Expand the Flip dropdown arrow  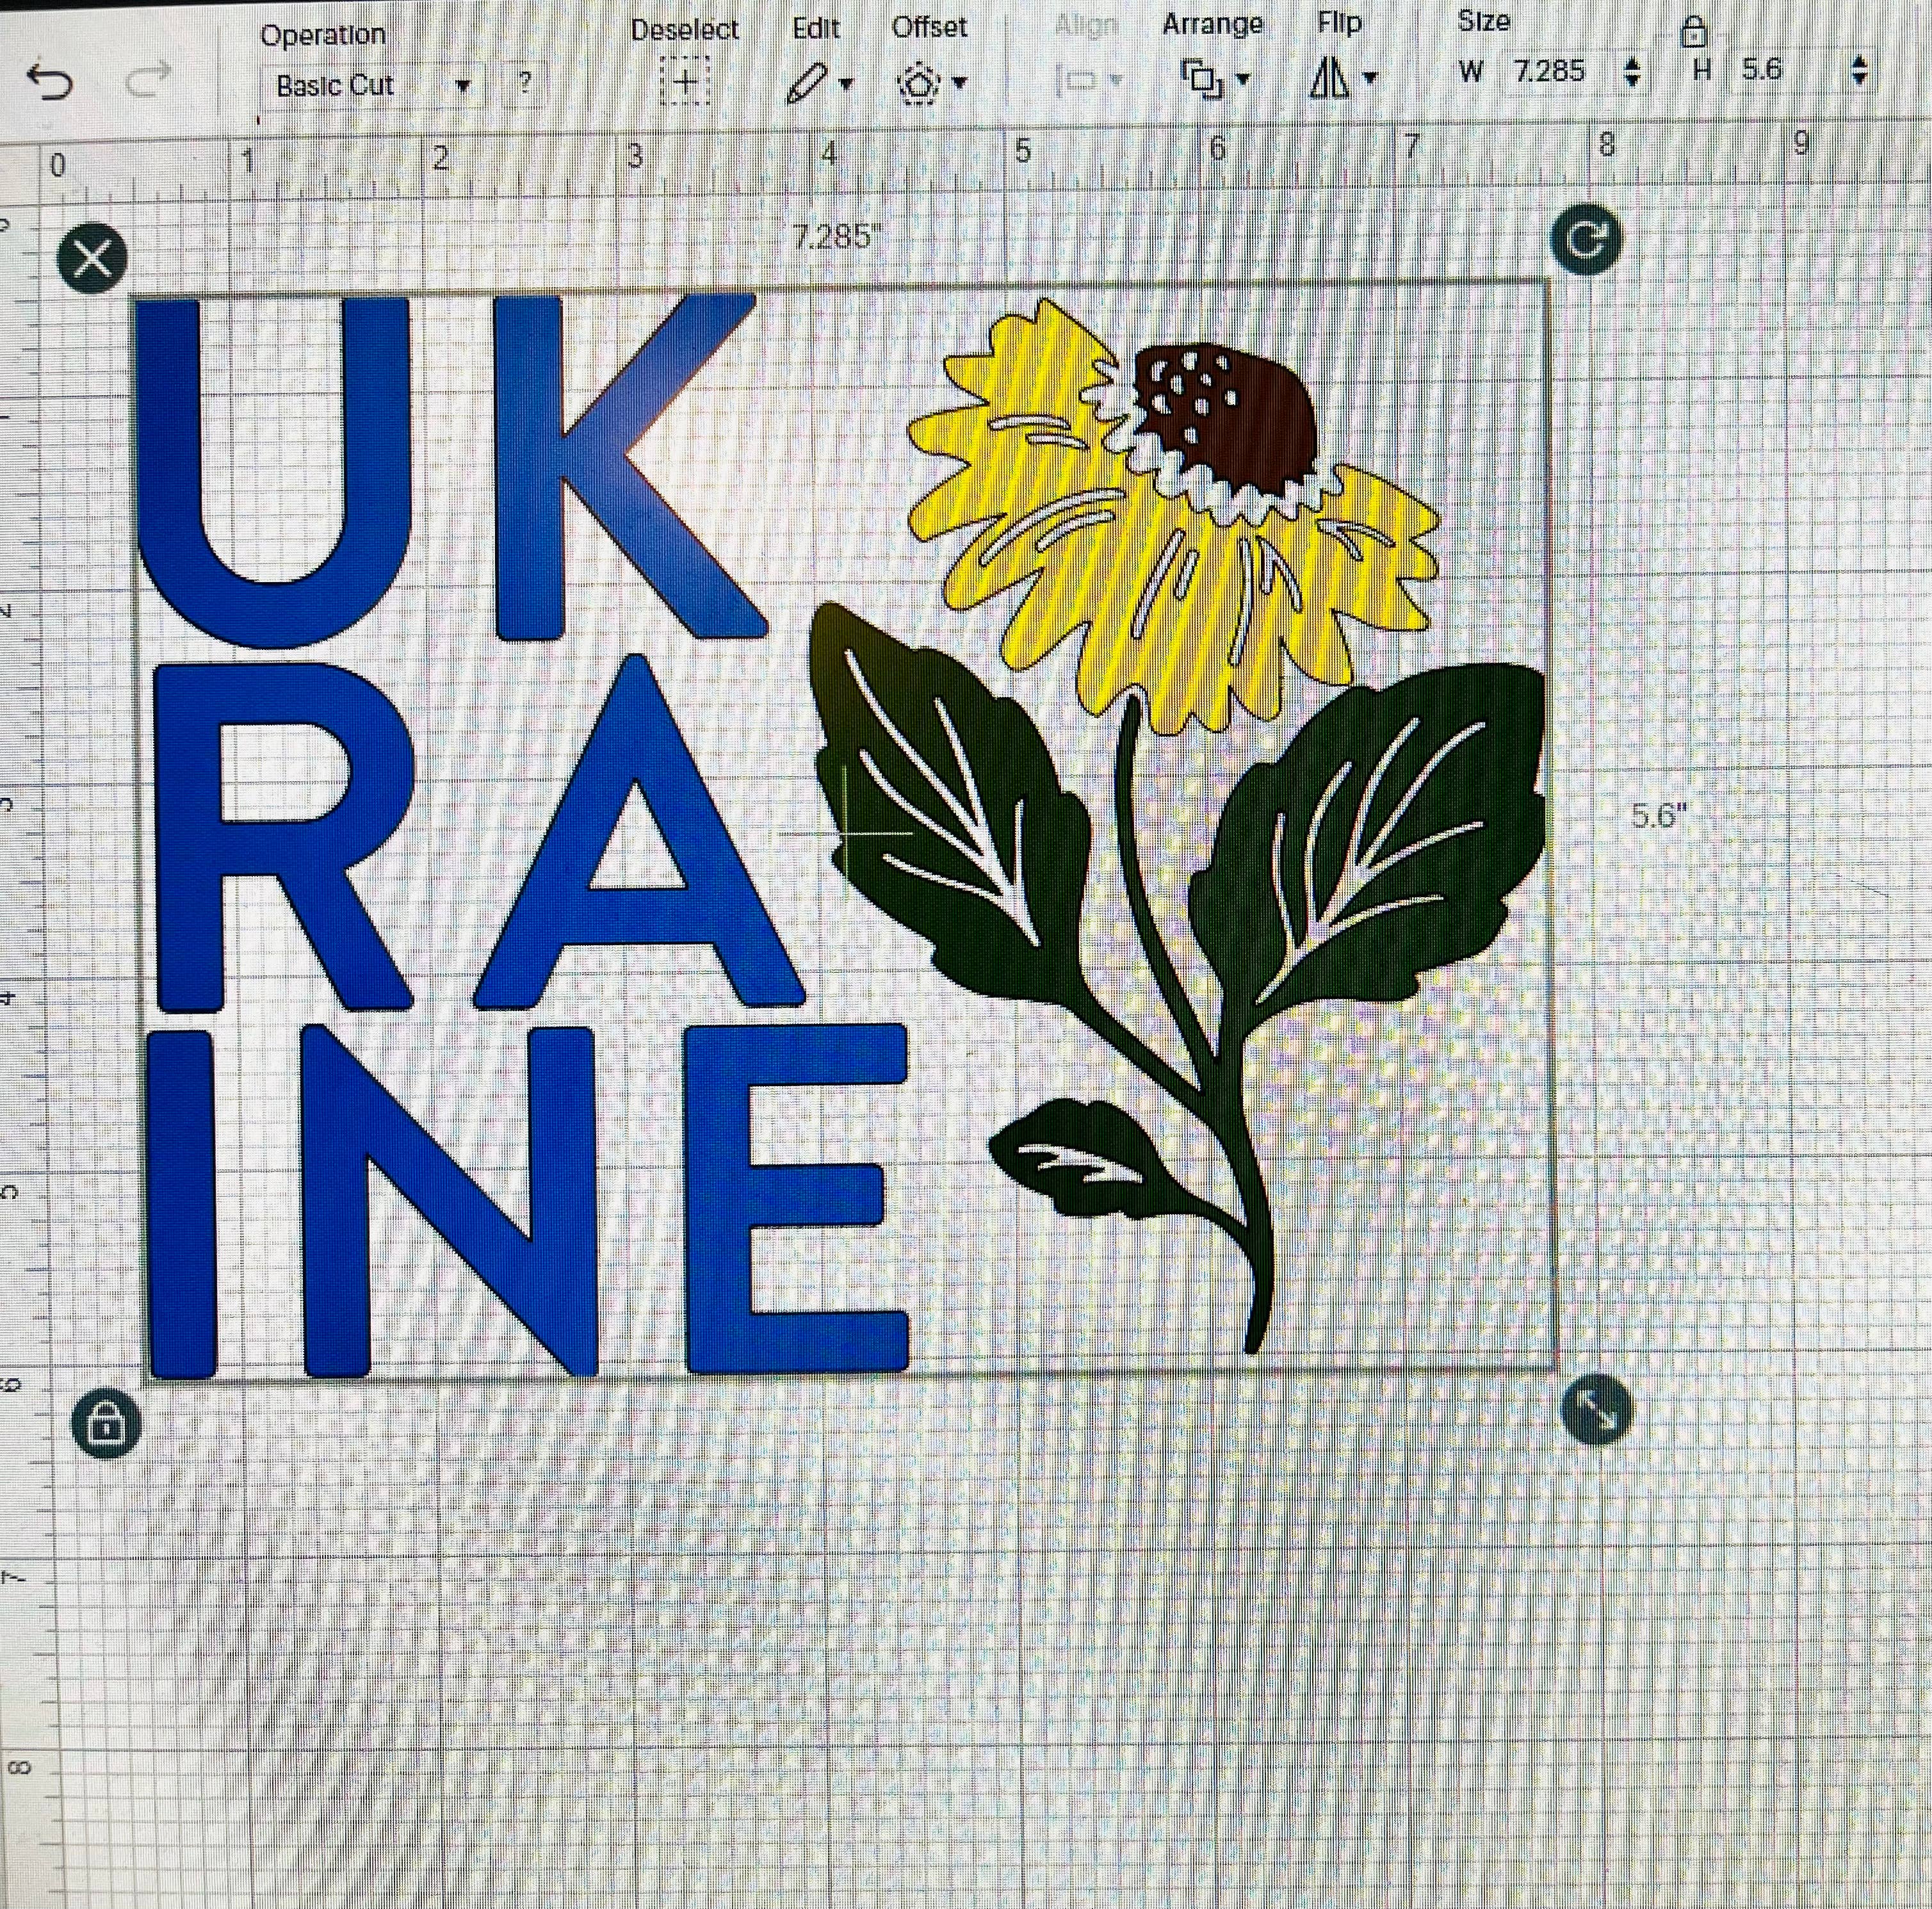[1370, 77]
